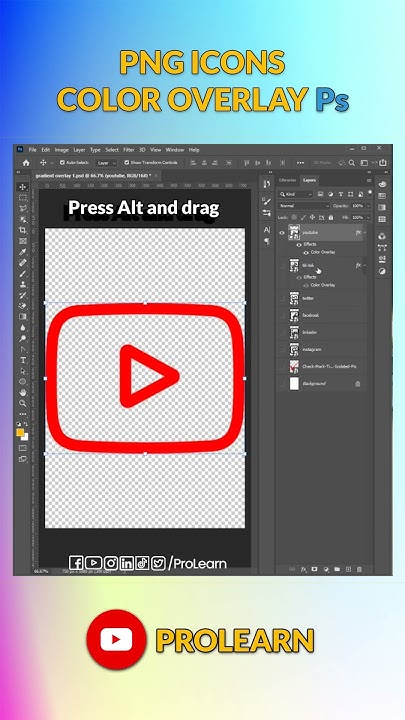
Task: Hide the youtube layer via eye icon
Action: click(282, 233)
